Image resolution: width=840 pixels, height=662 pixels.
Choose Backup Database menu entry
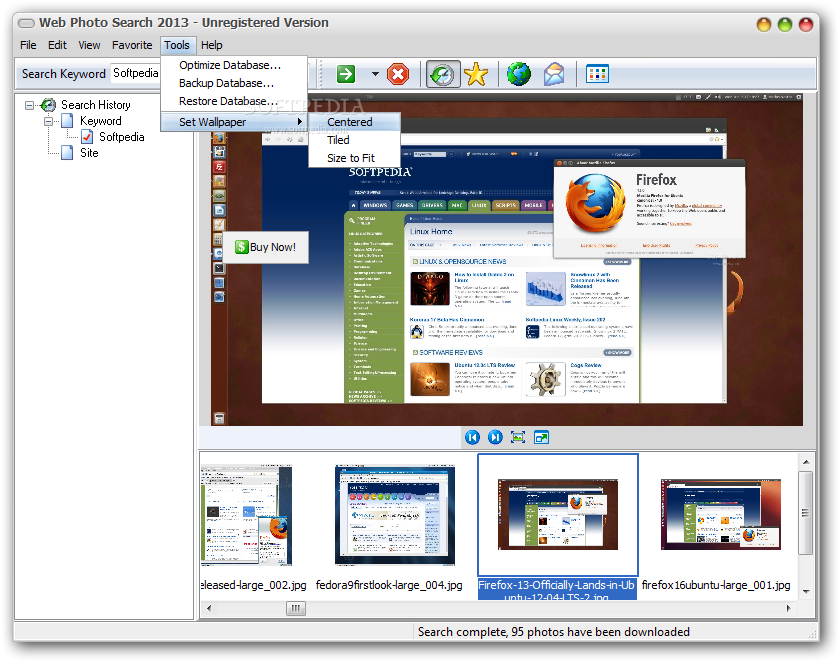coord(234,83)
